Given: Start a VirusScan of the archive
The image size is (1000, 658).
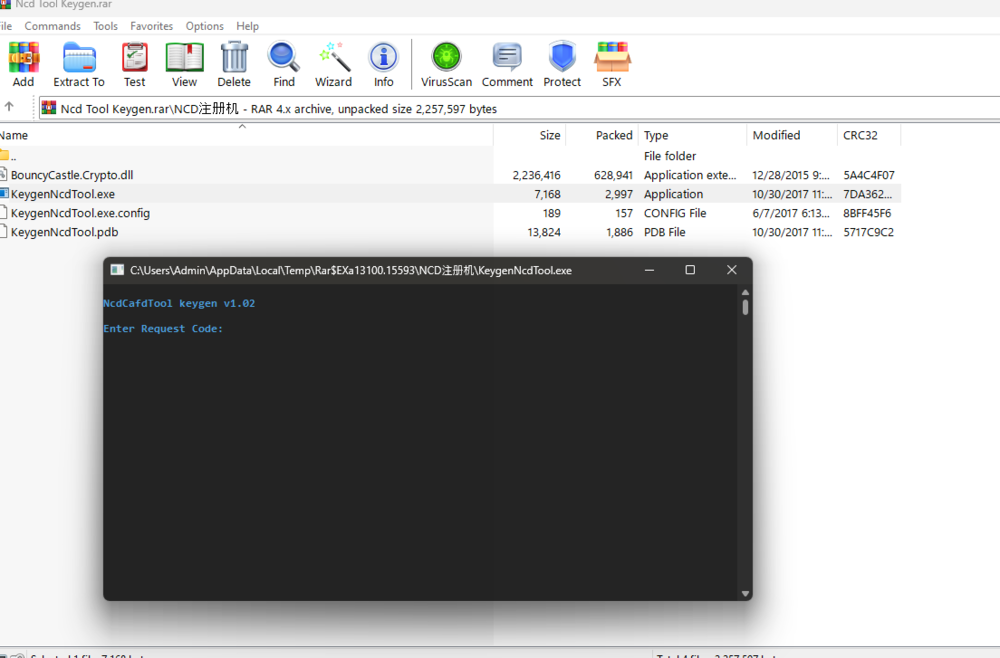Looking at the screenshot, I should tap(446, 60).
